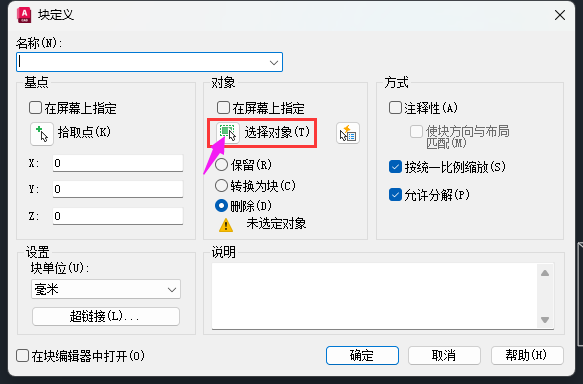
Task: Uncheck 允许分解(P) option
Action: click(395, 194)
